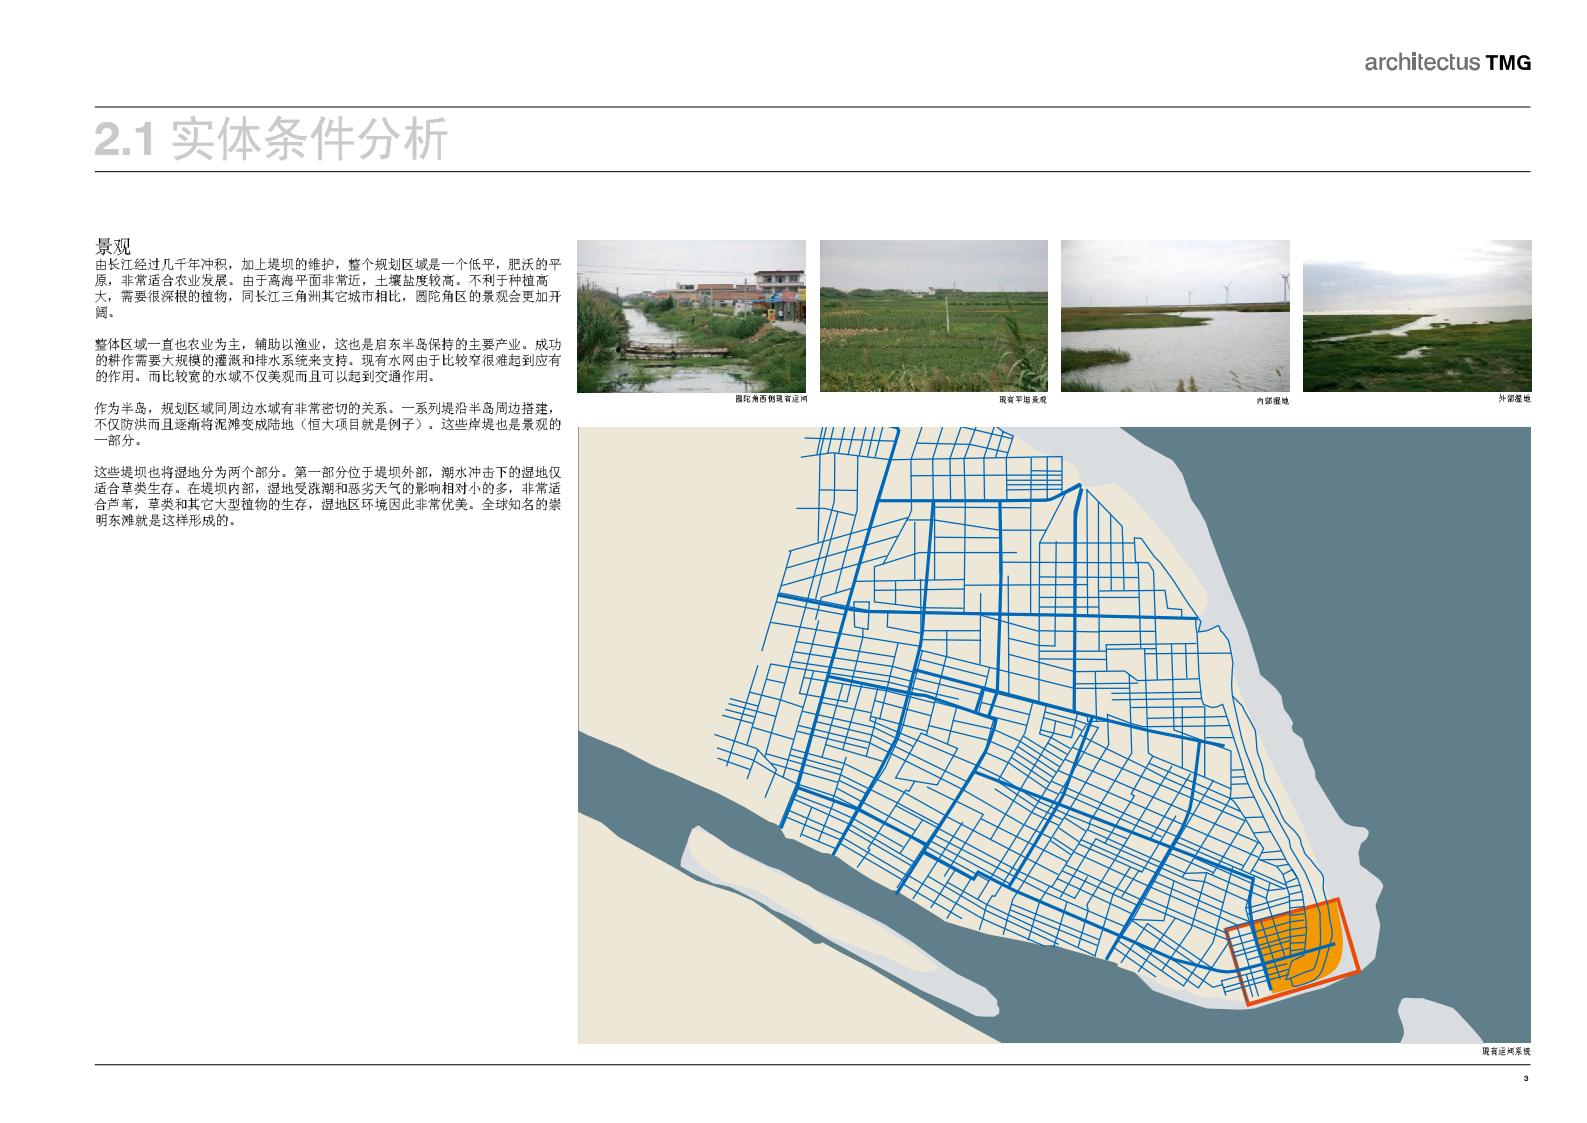Click the caption '外部湿地'
The width and height of the screenshot is (1587, 1123).
pyautogui.click(x=1515, y=399)
